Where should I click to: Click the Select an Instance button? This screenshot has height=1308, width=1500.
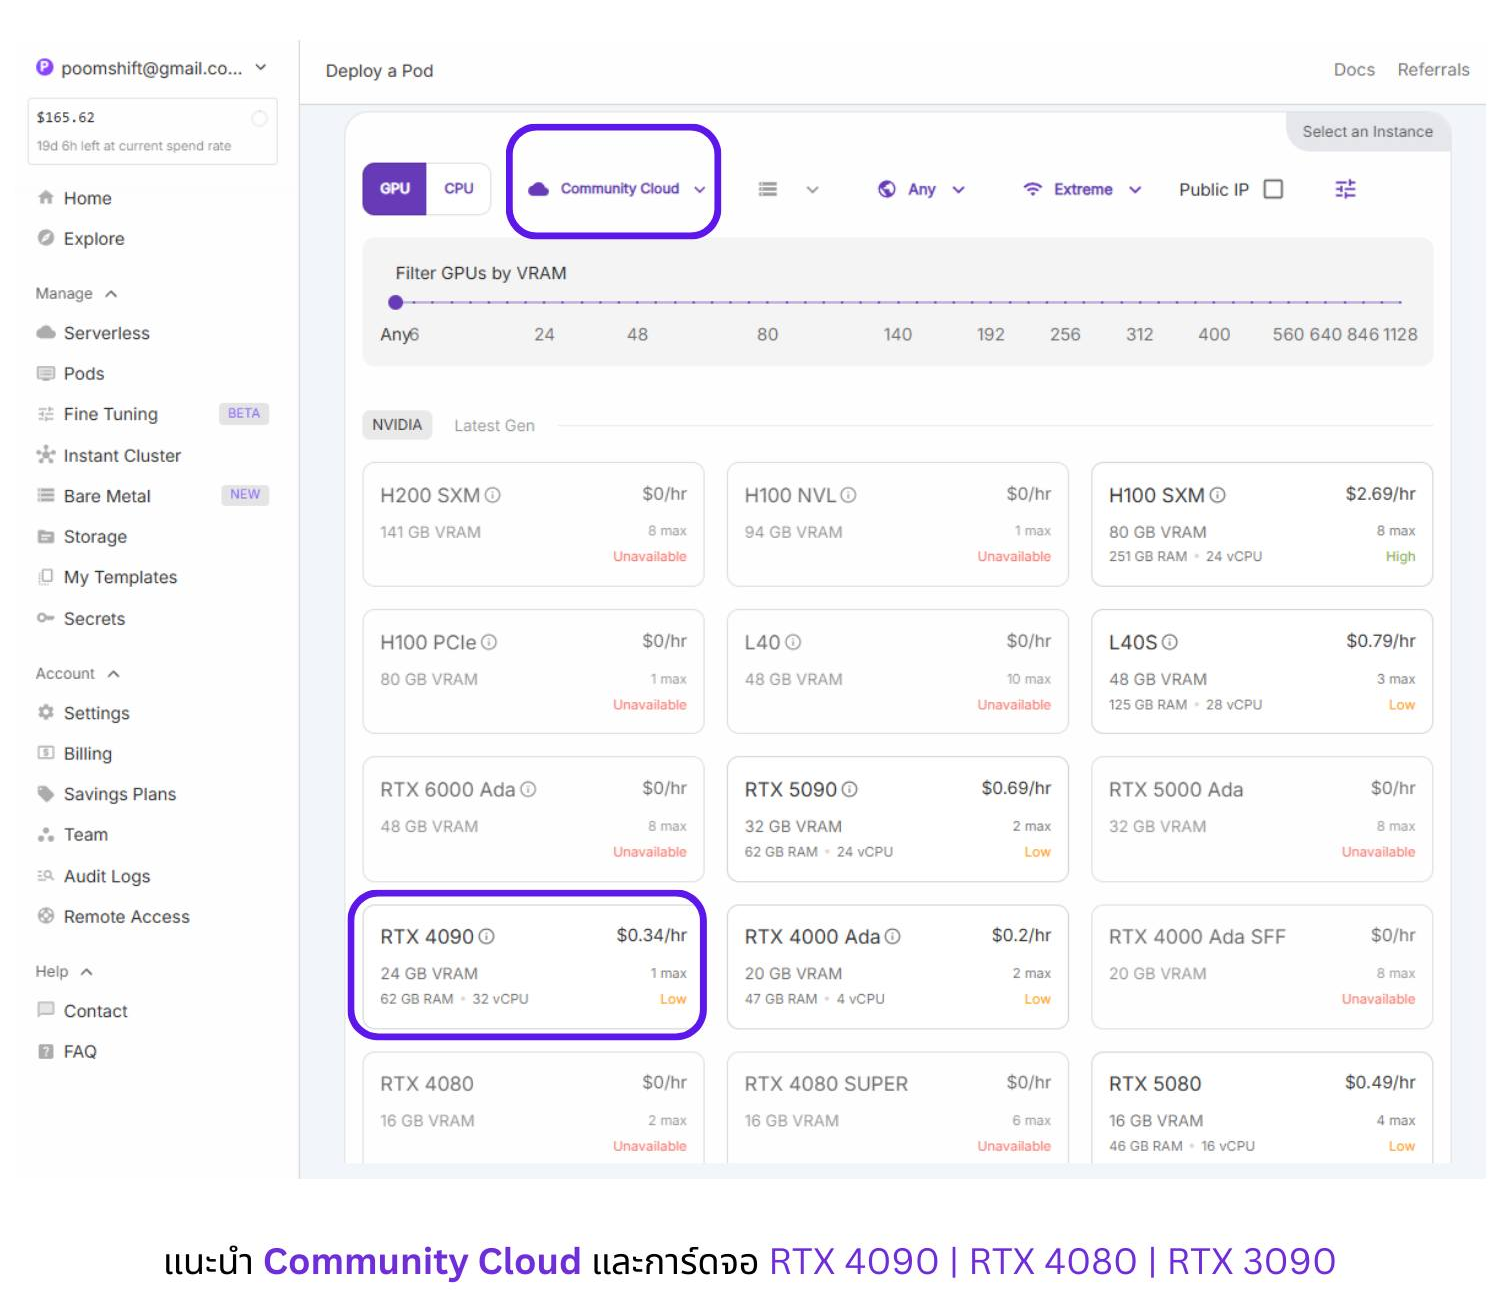[1368, 131]
